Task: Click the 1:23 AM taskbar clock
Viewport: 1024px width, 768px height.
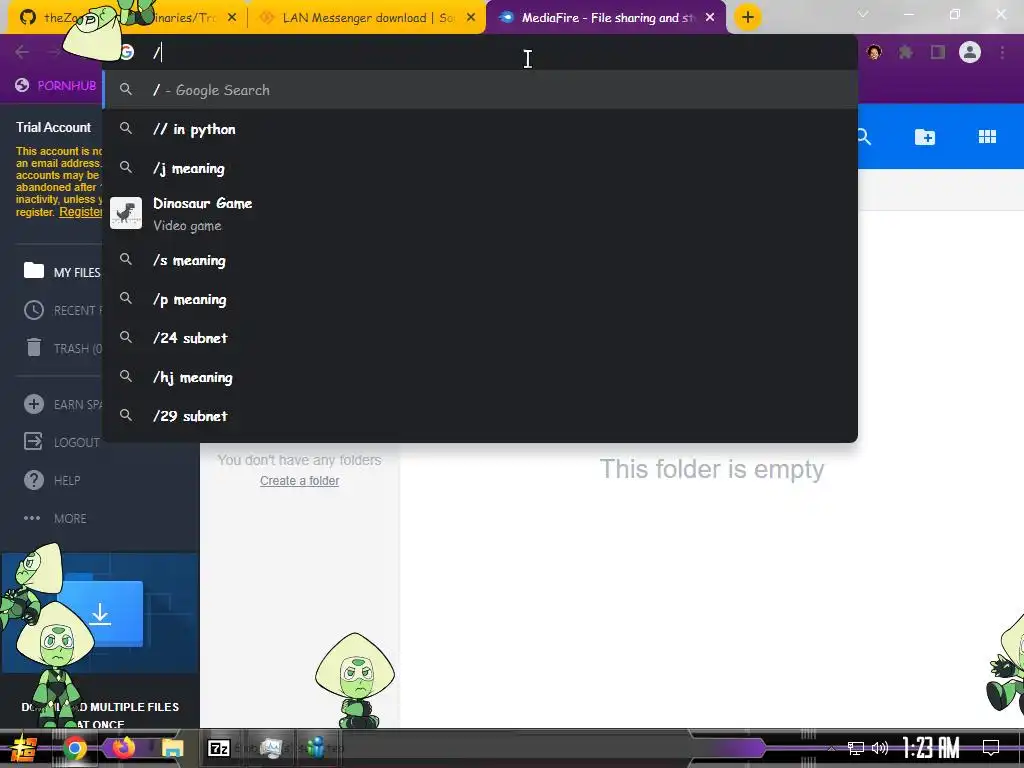Action: (x=931, y=748)
